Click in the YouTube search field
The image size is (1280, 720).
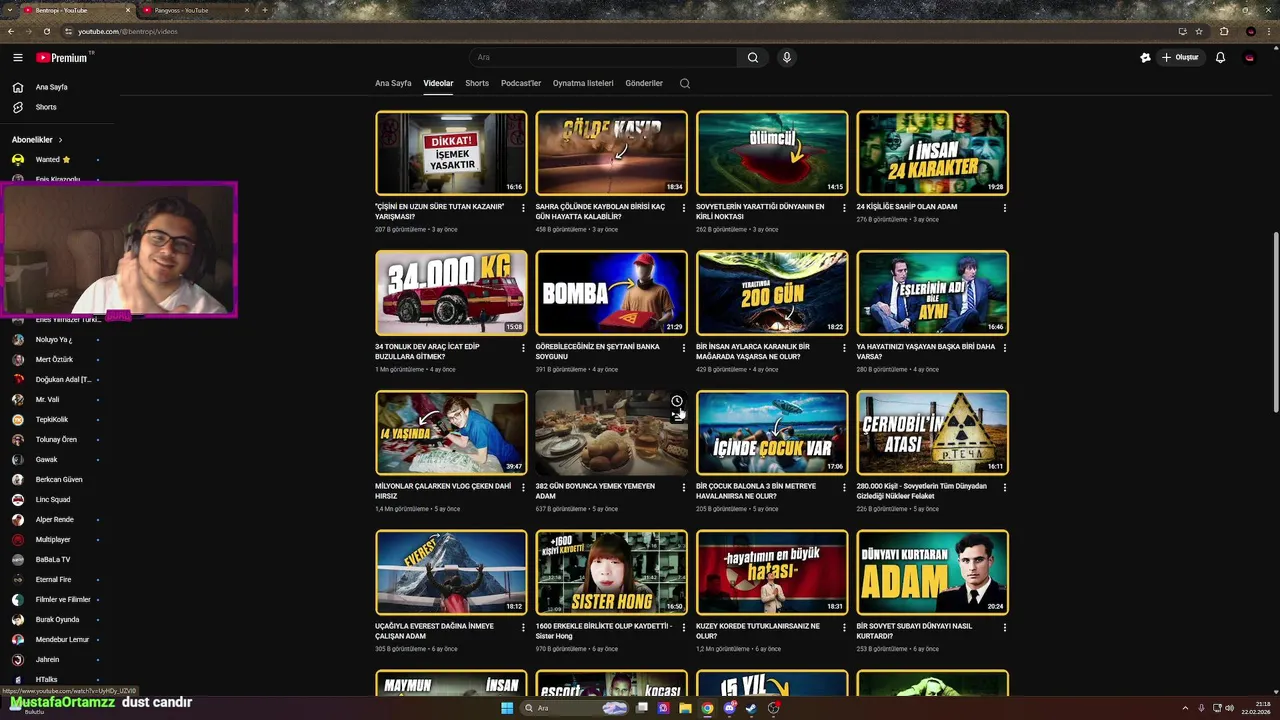[603, 58]
